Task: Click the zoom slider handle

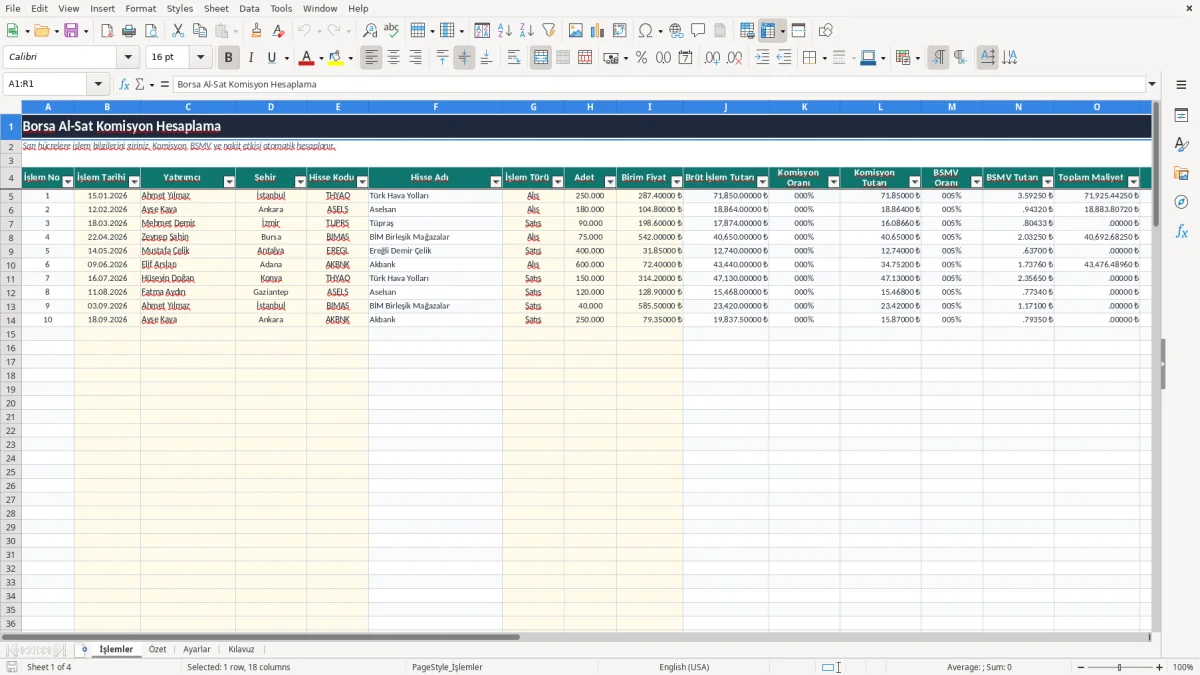Action: pyautogui.click(x=1120, y=667)
